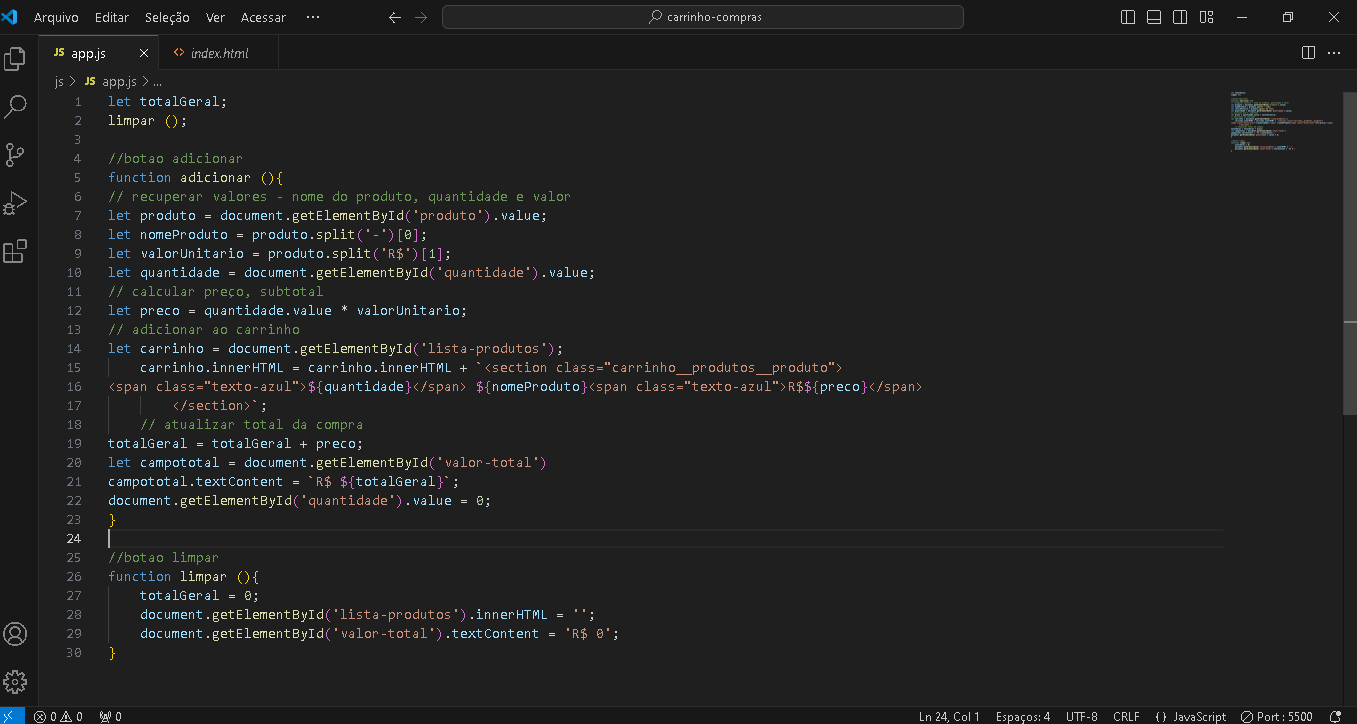The width and height of the screenshot is (1357, 724).
Task: Go forward with the right arrow
Action: click(x=421, y=17)
